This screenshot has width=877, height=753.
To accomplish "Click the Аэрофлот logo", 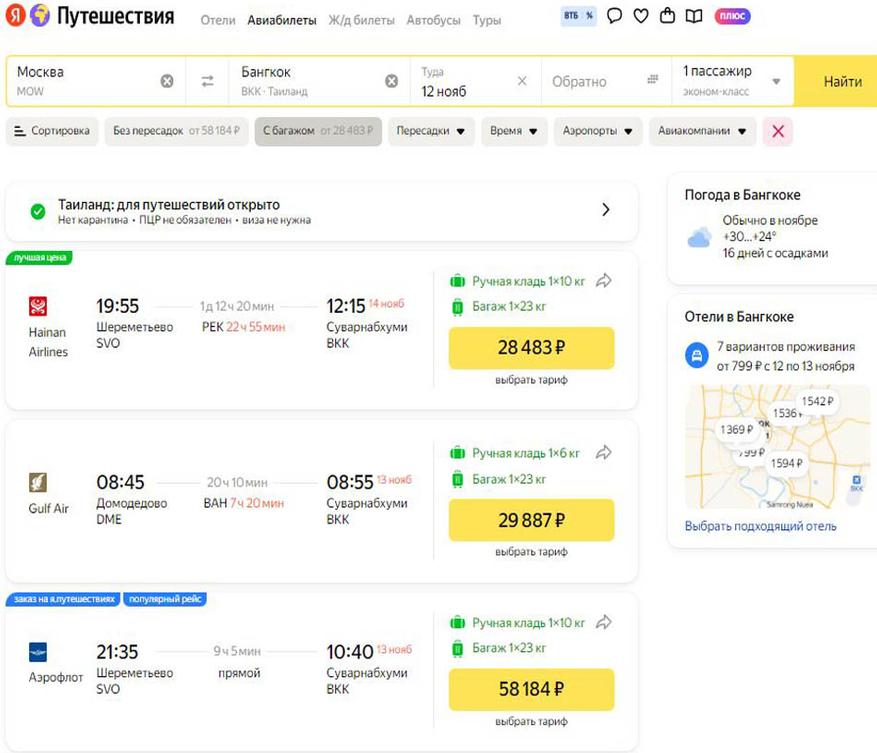I will pyautogui.click(x=38, y=652).
